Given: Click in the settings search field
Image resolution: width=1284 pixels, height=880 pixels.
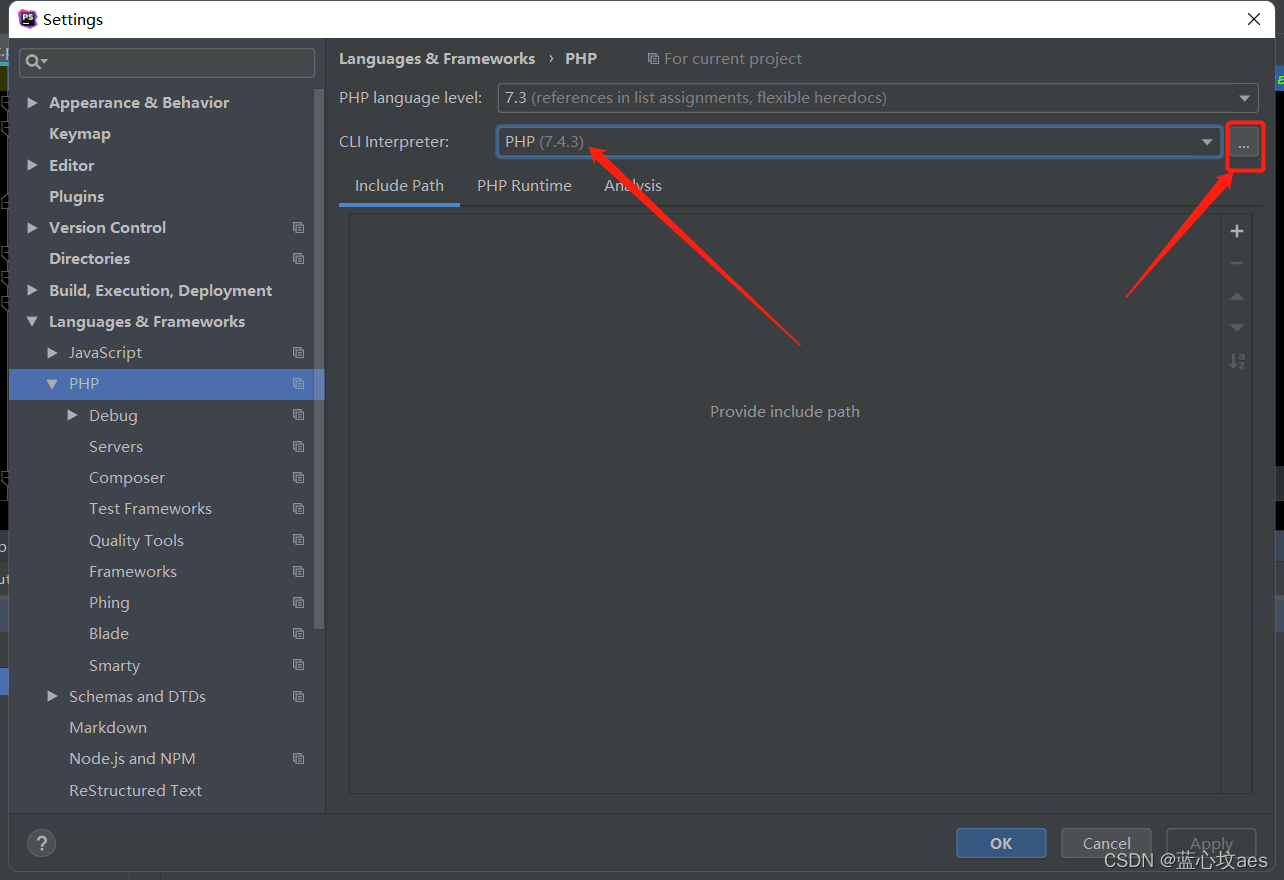Looking at the screenshot, I should (x=167, y=62).
